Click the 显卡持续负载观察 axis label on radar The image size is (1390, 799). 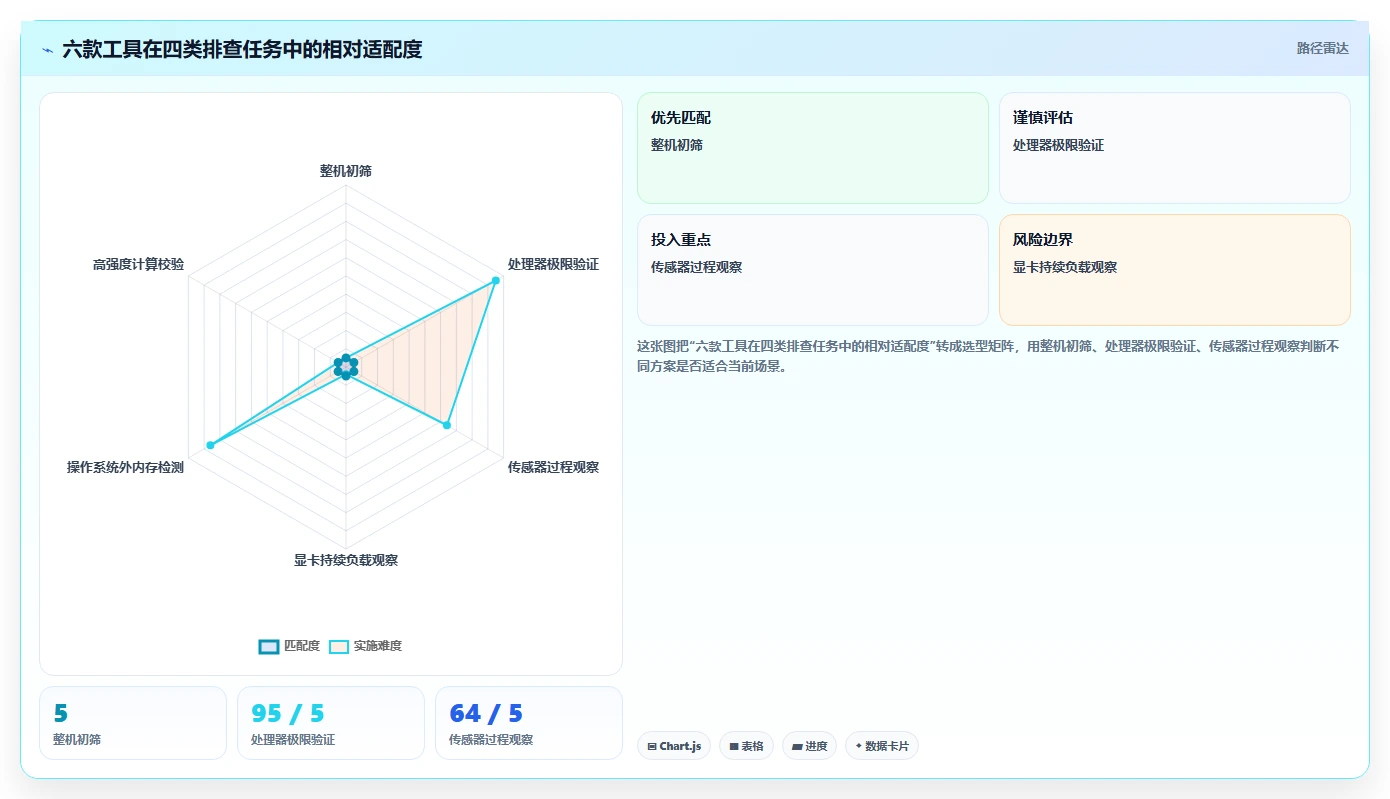click(x=346, y=560)
